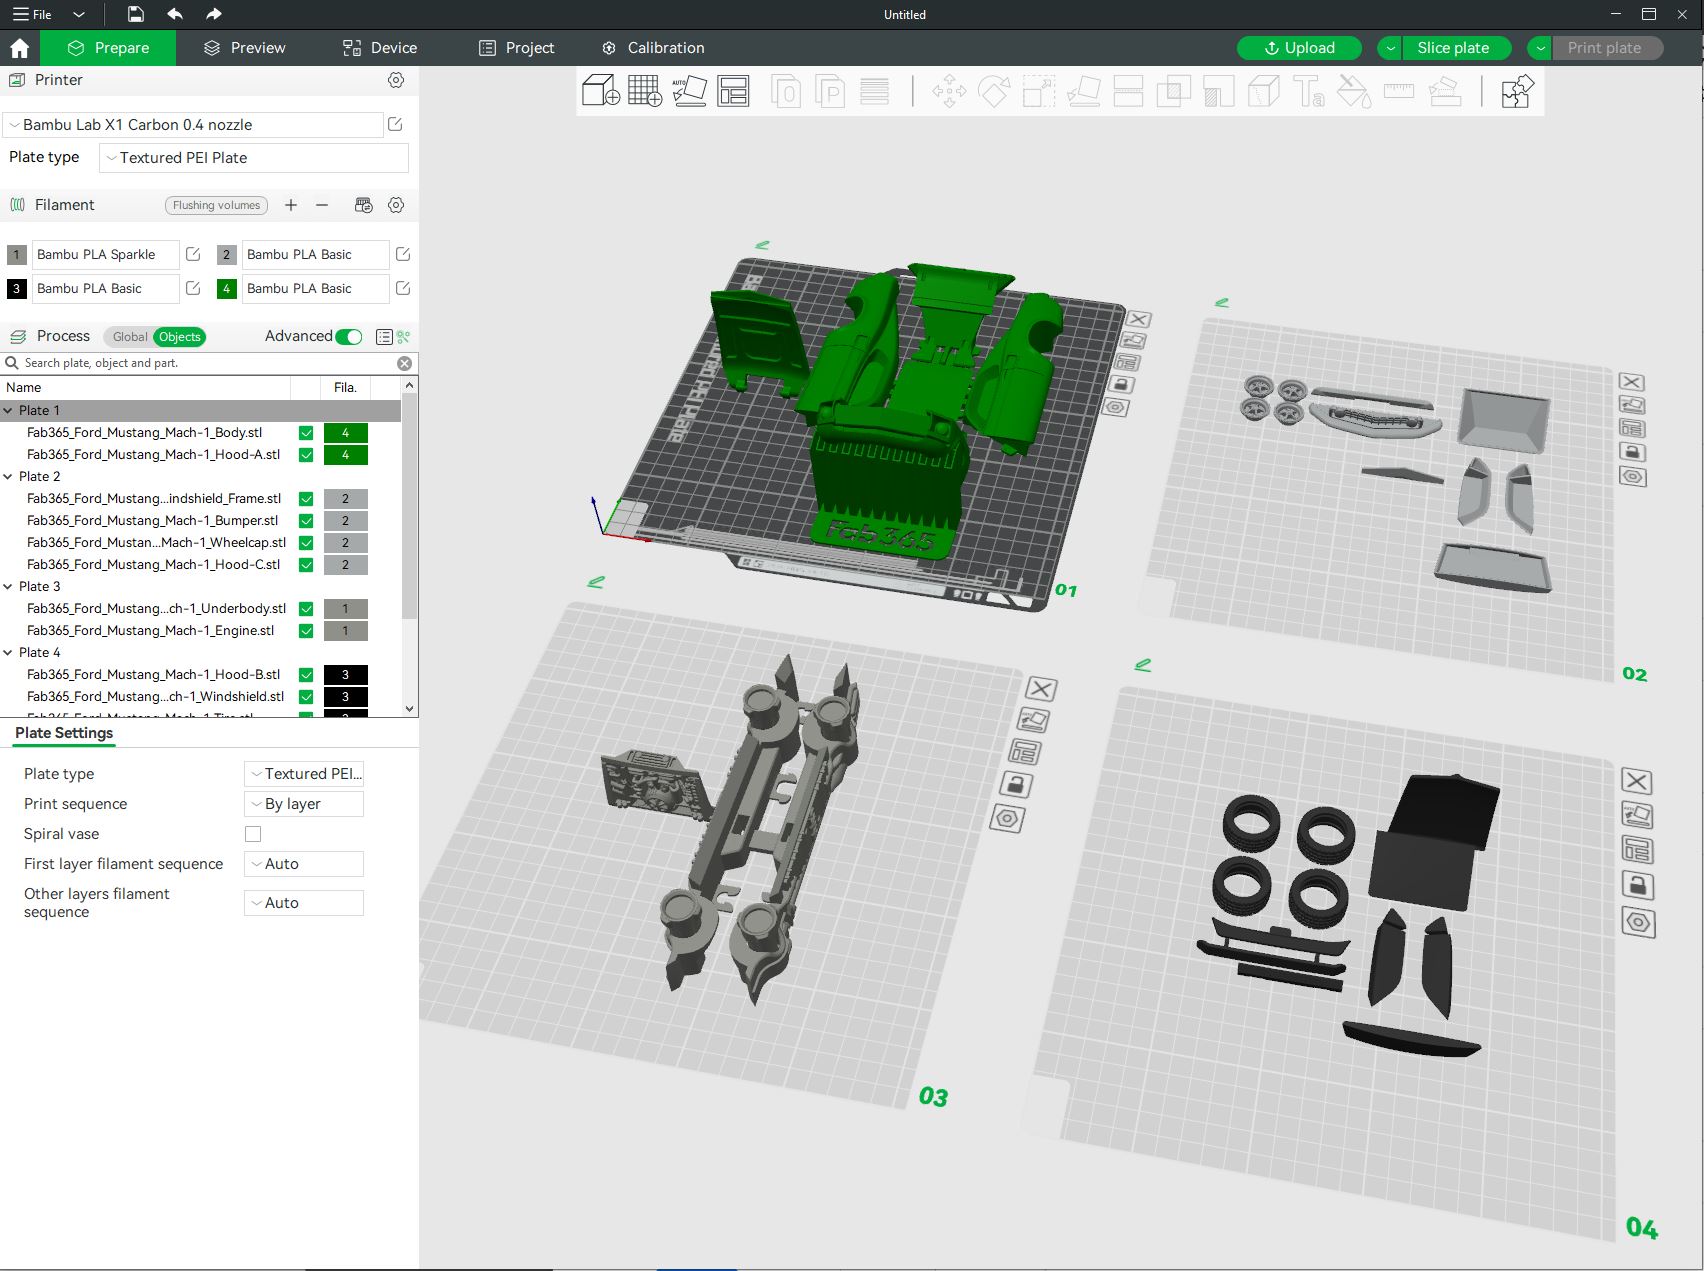Viewport: 1704px width, 1271px height.
Task: Redo action with the forward arrow icon
Action: 213,14
